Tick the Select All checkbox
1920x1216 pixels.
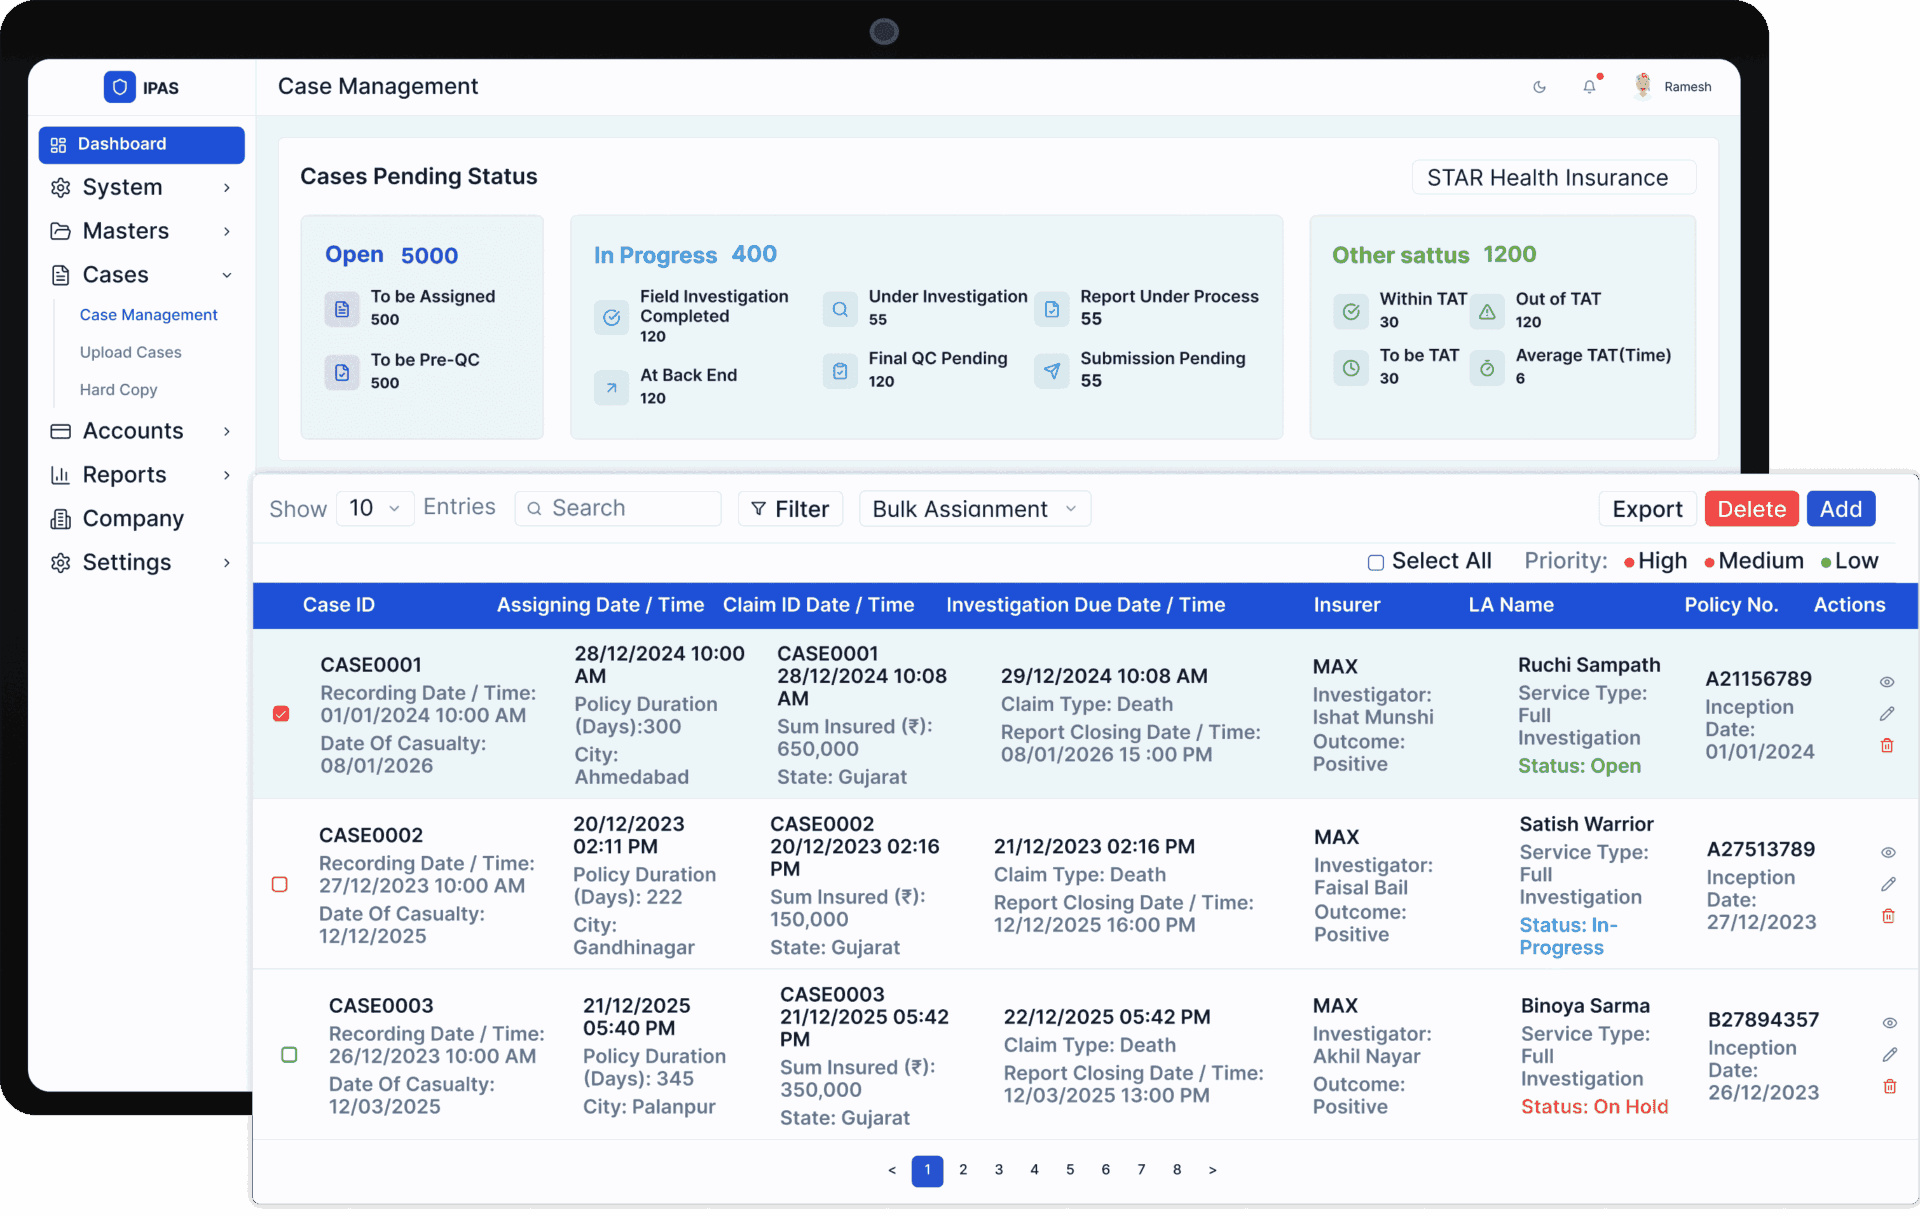coord(1376,562)
